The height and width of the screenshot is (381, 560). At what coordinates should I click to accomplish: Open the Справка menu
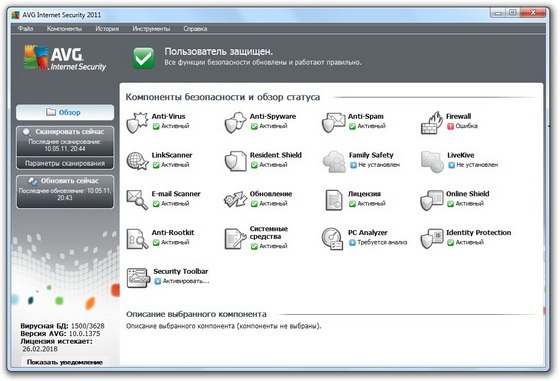coord(195,29)
